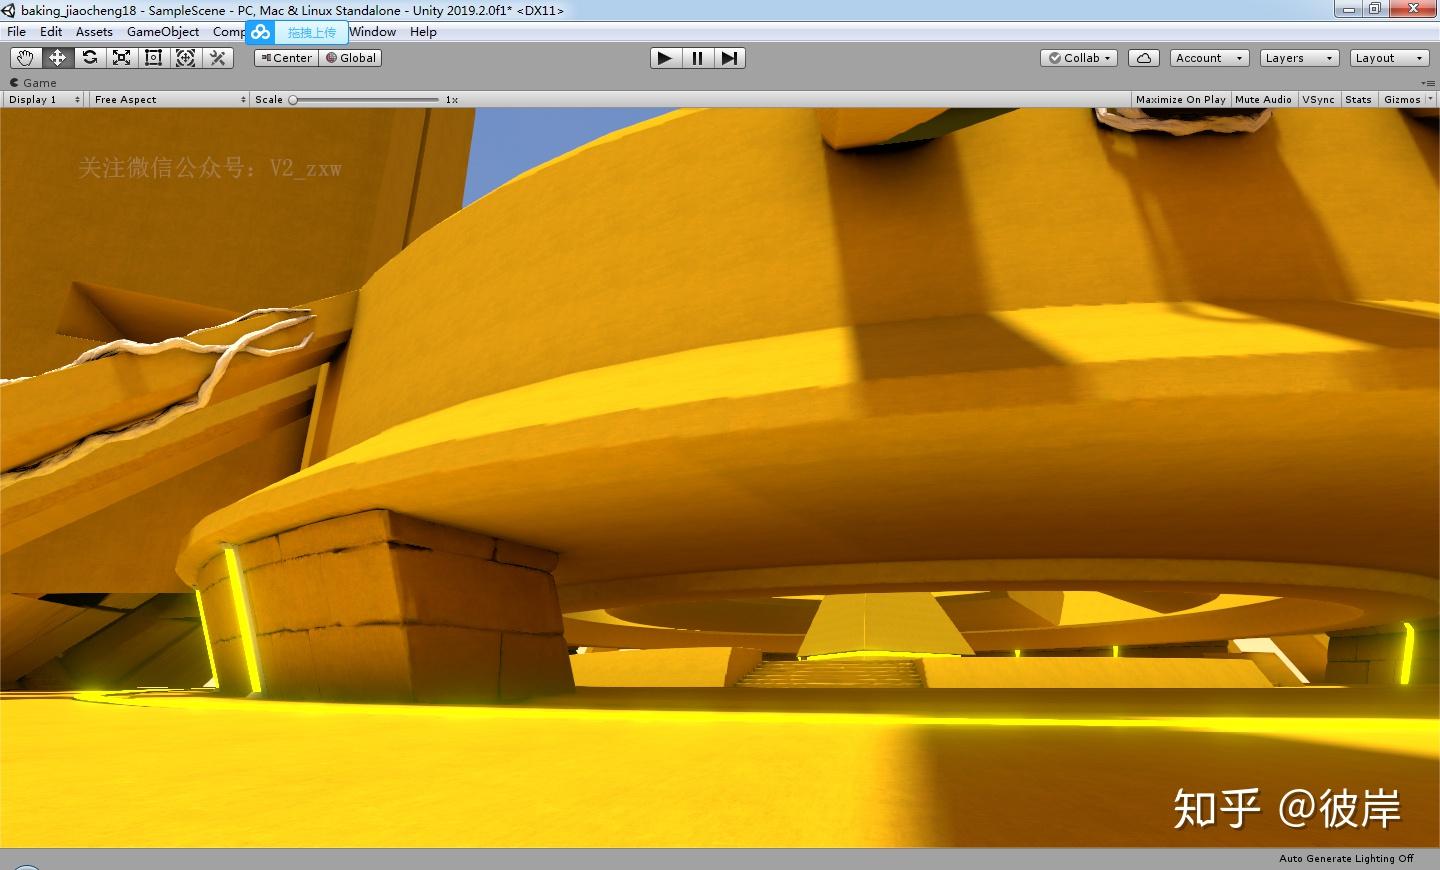Screen dimensions: 1440x870
Task: Select the Hand tool
Action: [25, 58]
